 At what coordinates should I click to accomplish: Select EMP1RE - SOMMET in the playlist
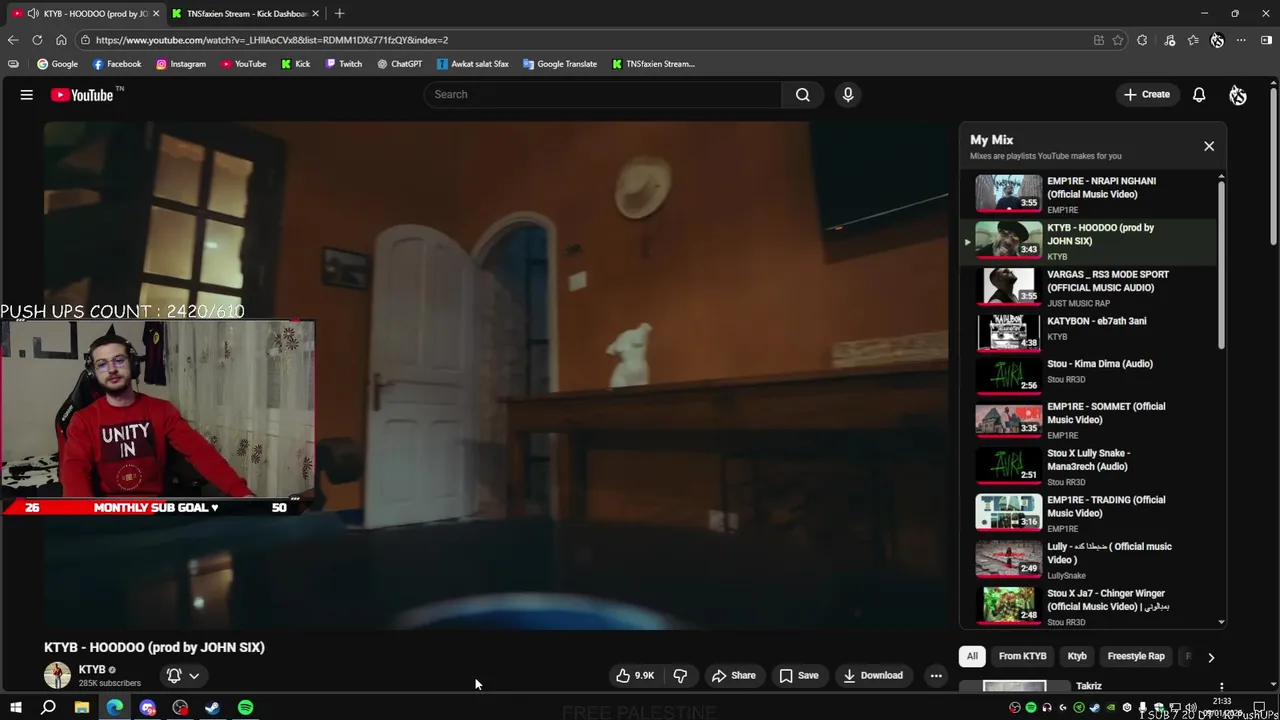click(x=1090, y=421)
